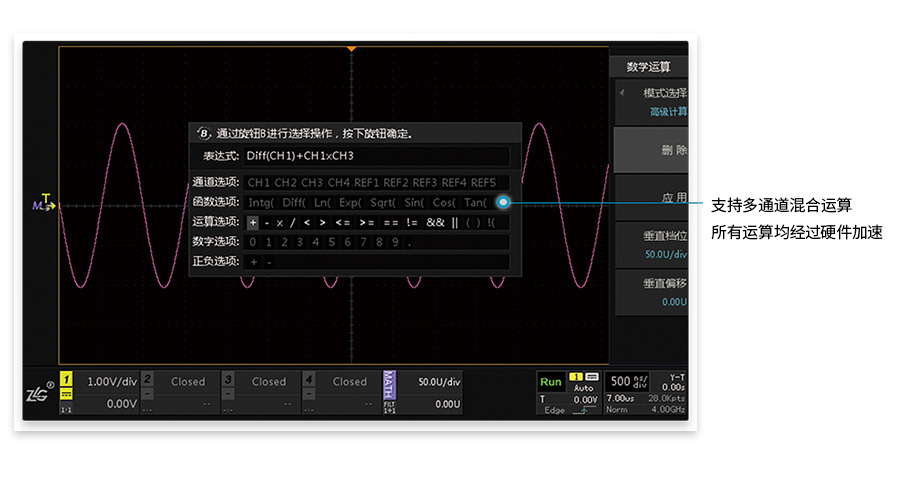Select the plus operator in 运算选项
Screen dimensions: 900x480
coord(253,222)
